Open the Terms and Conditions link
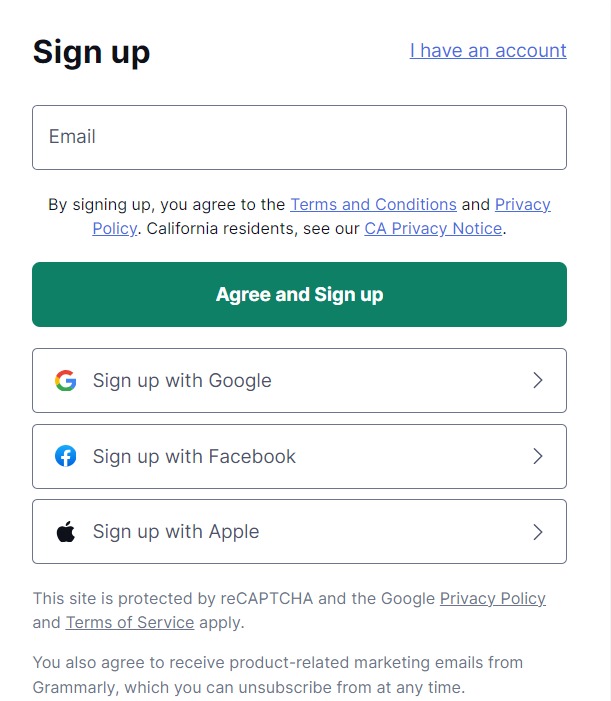This screenshot has height=701, width=611. [373, 204]
